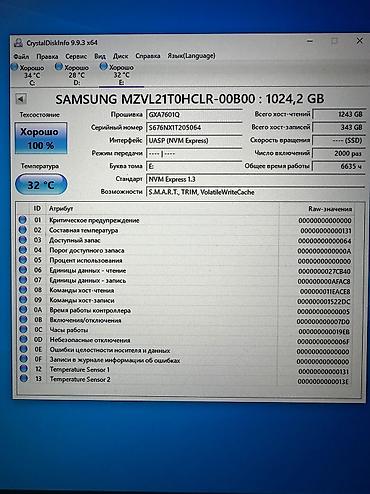This screenshot has width=370, height=494.
Task: Click the previous disk arrow button
Action: coord(21,99)
